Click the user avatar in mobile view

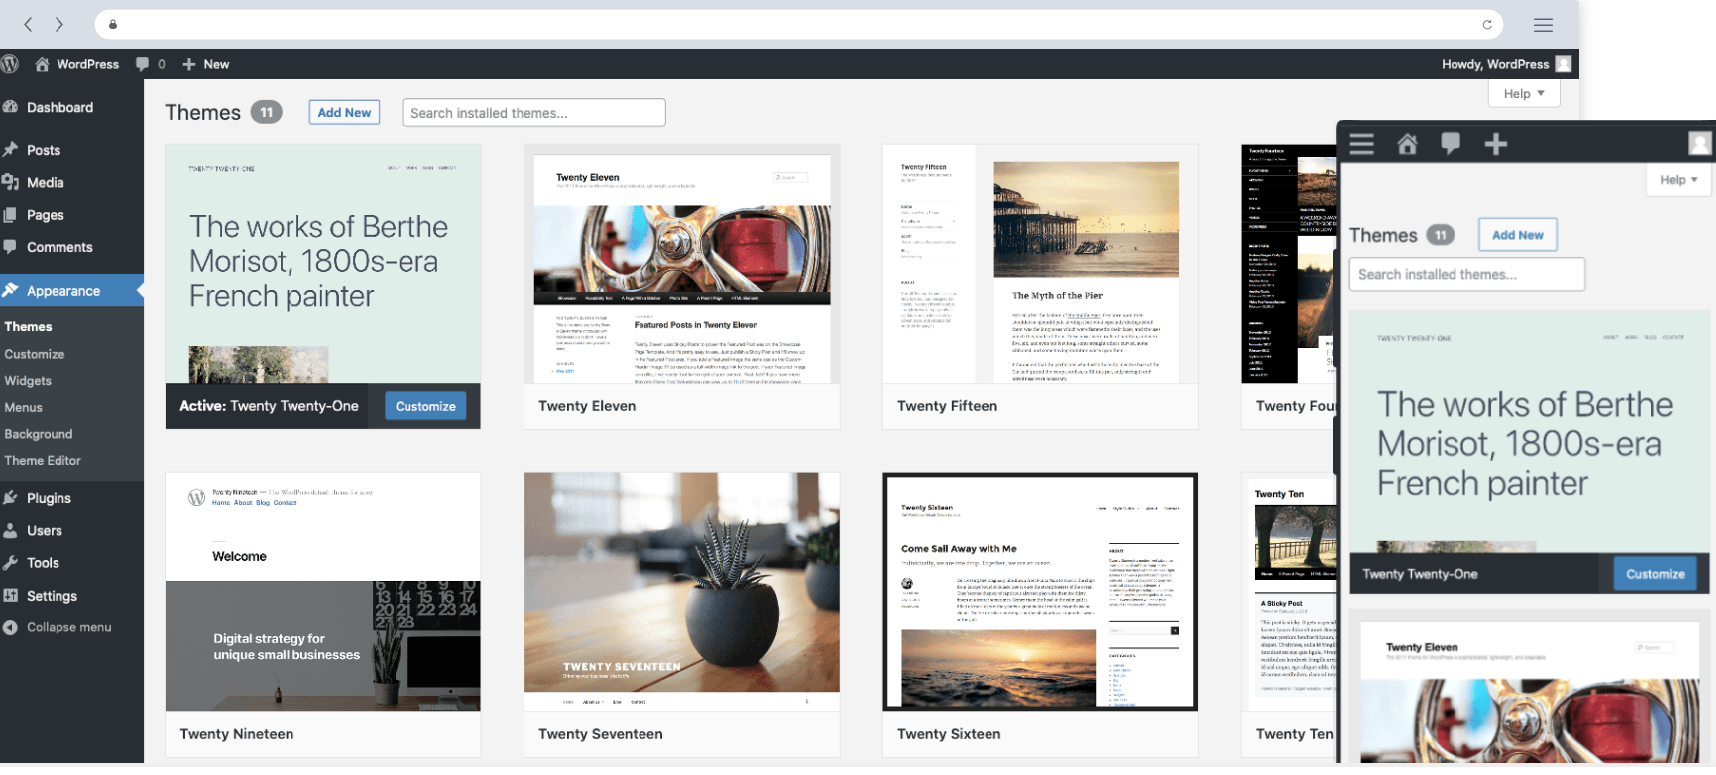pyautogui.click(x=1700, y=143)
